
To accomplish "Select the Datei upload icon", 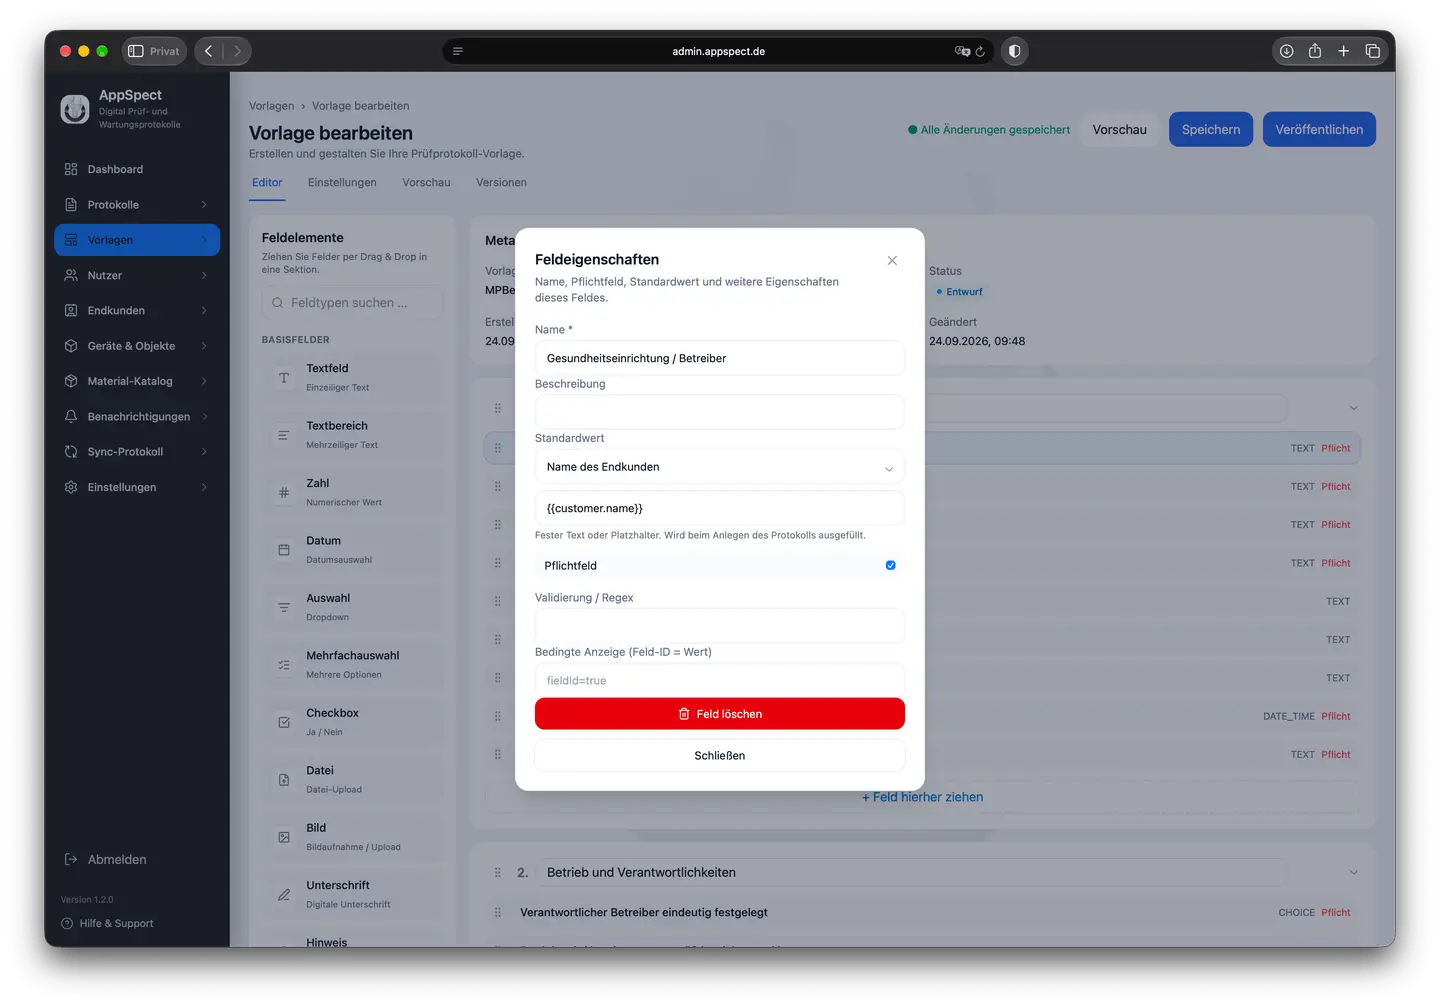I will pyautogui.click(x=284, y=780).
